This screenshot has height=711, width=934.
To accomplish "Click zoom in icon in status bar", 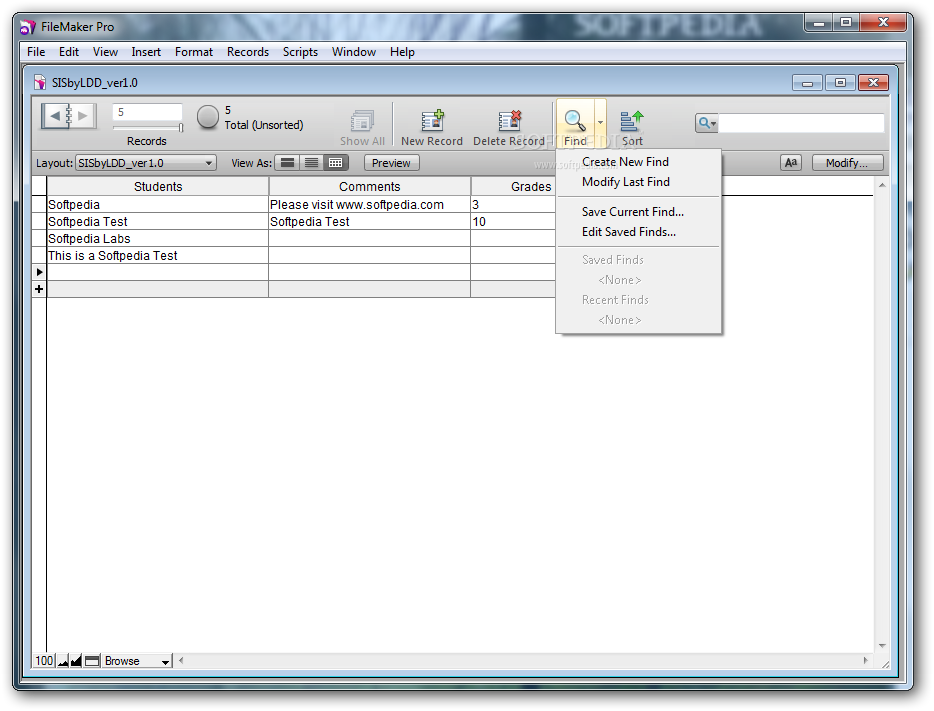I will pos(76,661).
